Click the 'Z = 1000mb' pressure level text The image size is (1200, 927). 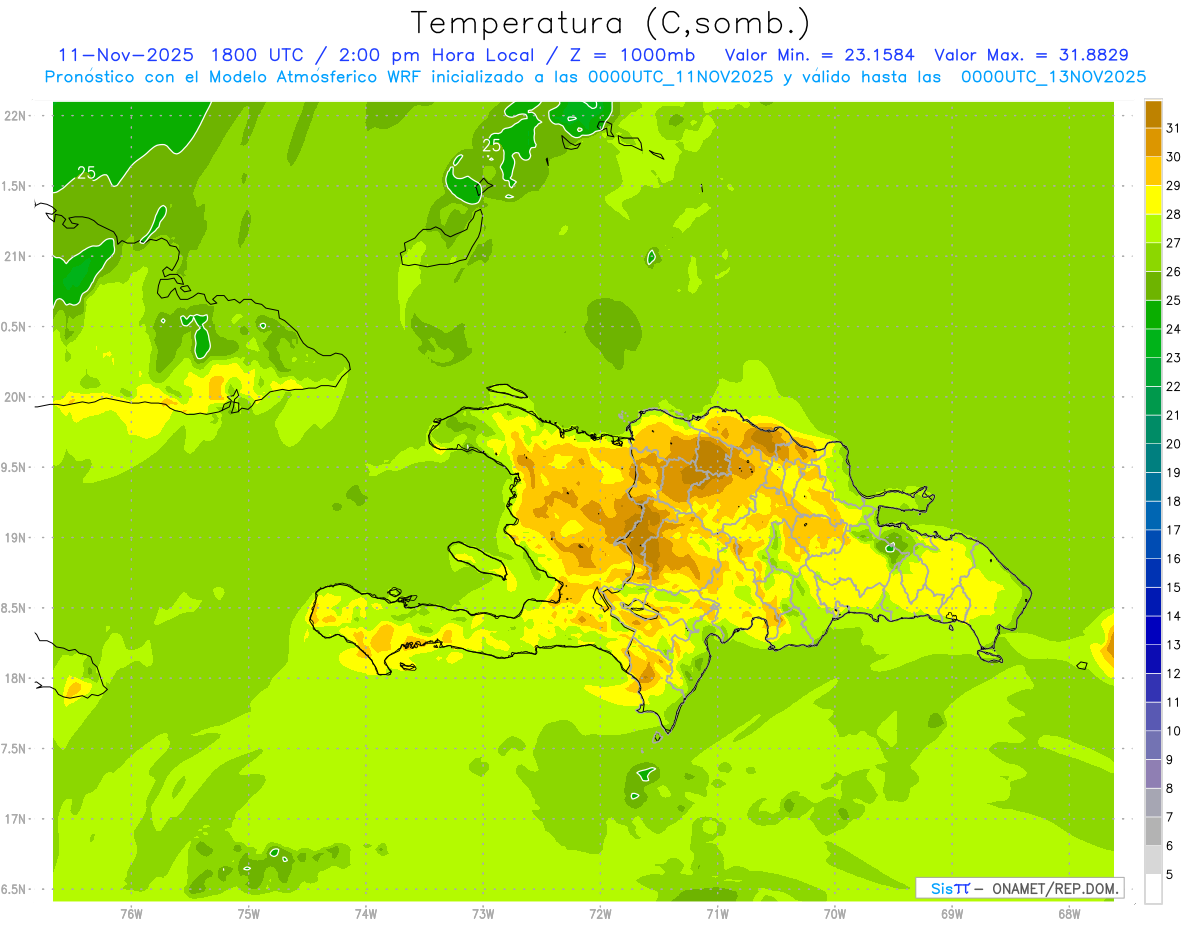[x=634, y=56]
